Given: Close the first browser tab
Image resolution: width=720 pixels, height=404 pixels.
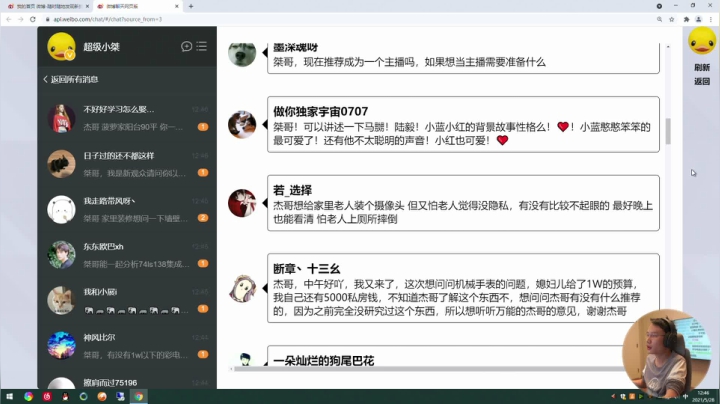Looking at the screenshot, I should tap(87, 6).
